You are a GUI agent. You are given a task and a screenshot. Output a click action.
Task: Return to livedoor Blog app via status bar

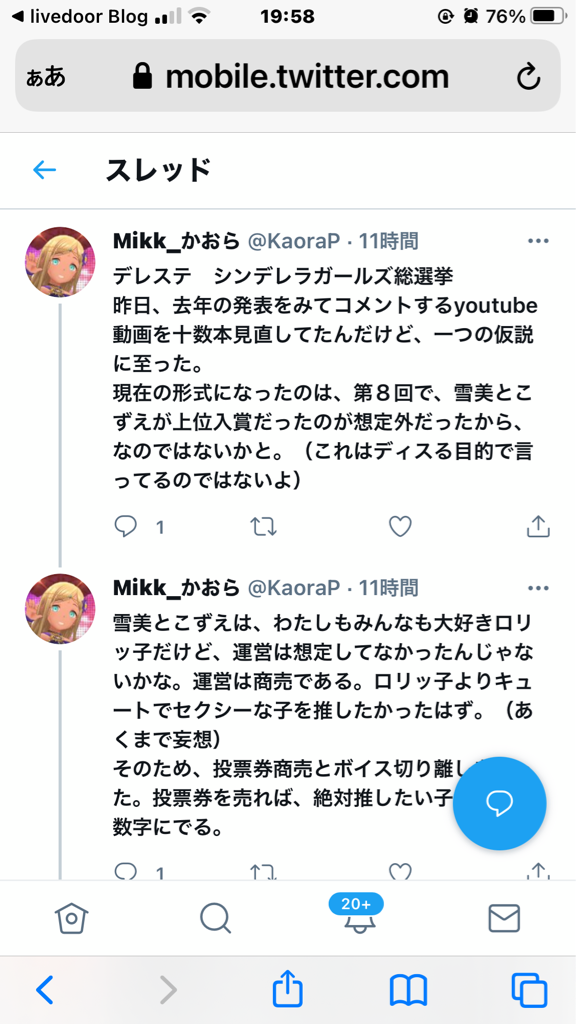click(x=80, y=16)
